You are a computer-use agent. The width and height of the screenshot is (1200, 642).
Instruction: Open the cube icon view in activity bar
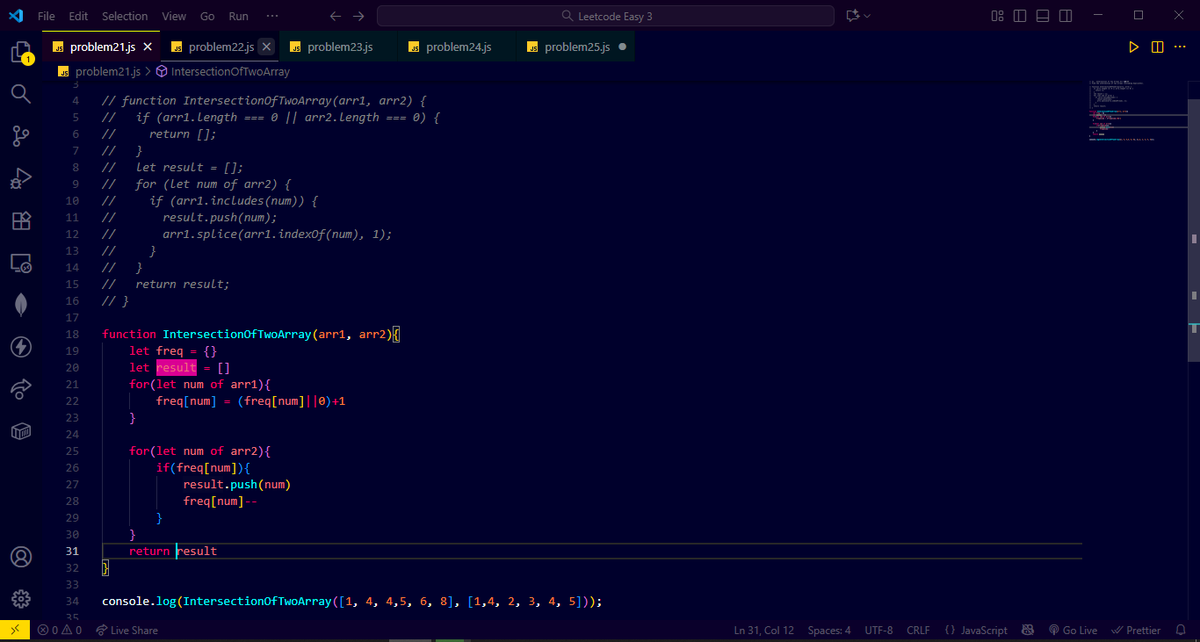21,431
